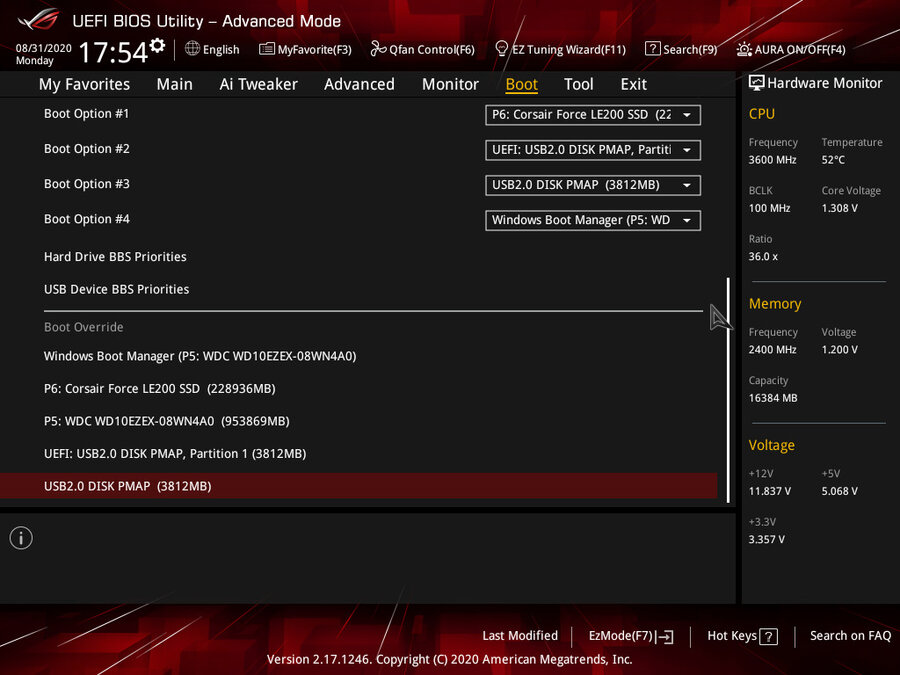This screenshot has width=900, height=675.
Task: Select highlighted USB2.0 DISK PMAP (3812MB)
Action: (x=359, y=486)
